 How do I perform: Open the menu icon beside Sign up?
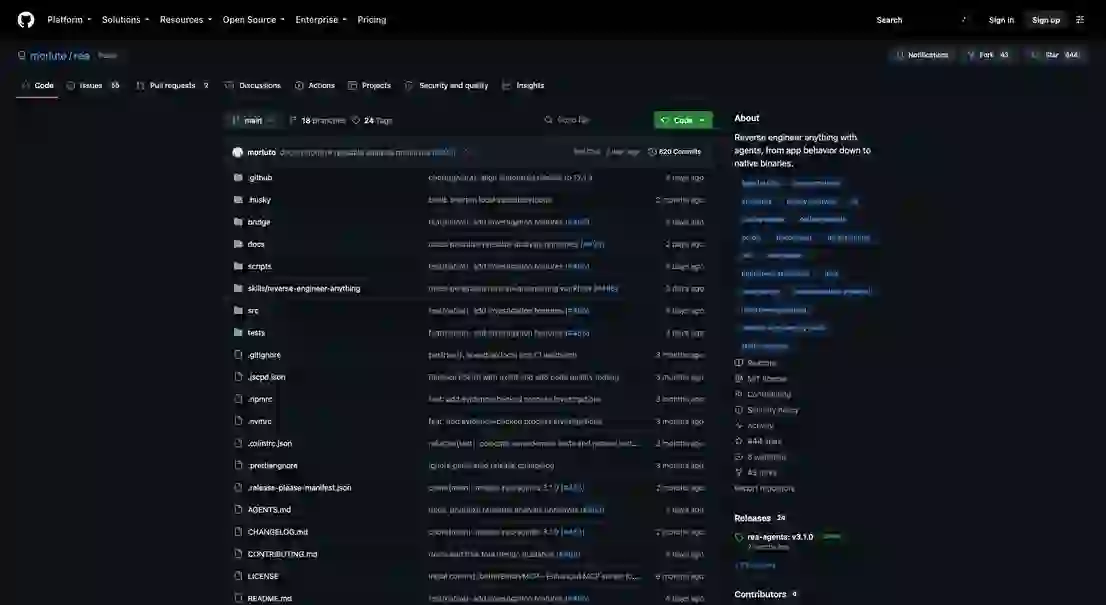click(x=1080, y=20)
